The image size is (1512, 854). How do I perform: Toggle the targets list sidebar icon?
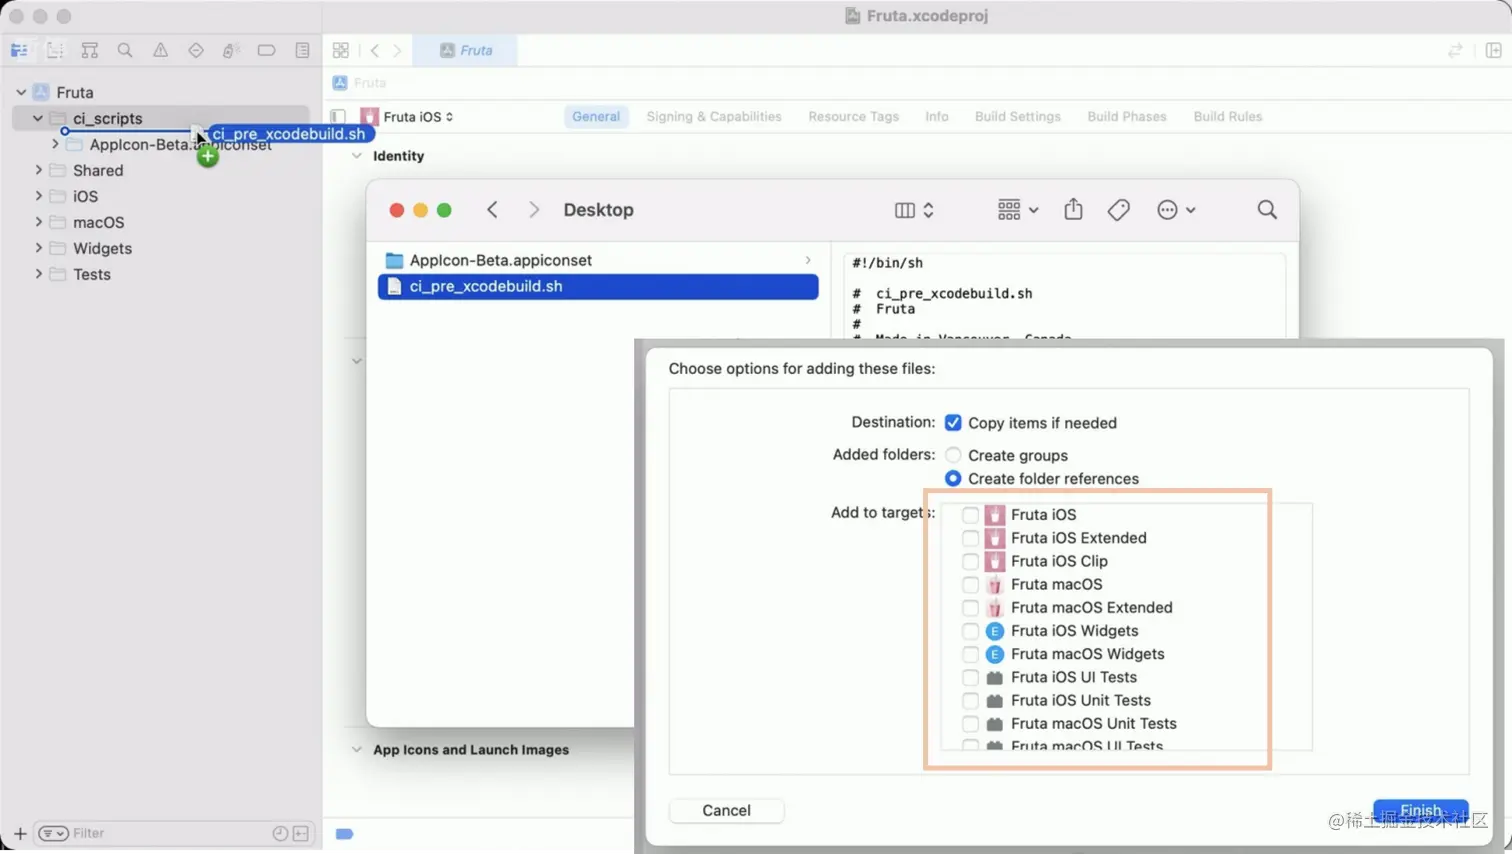coord(338,117)
